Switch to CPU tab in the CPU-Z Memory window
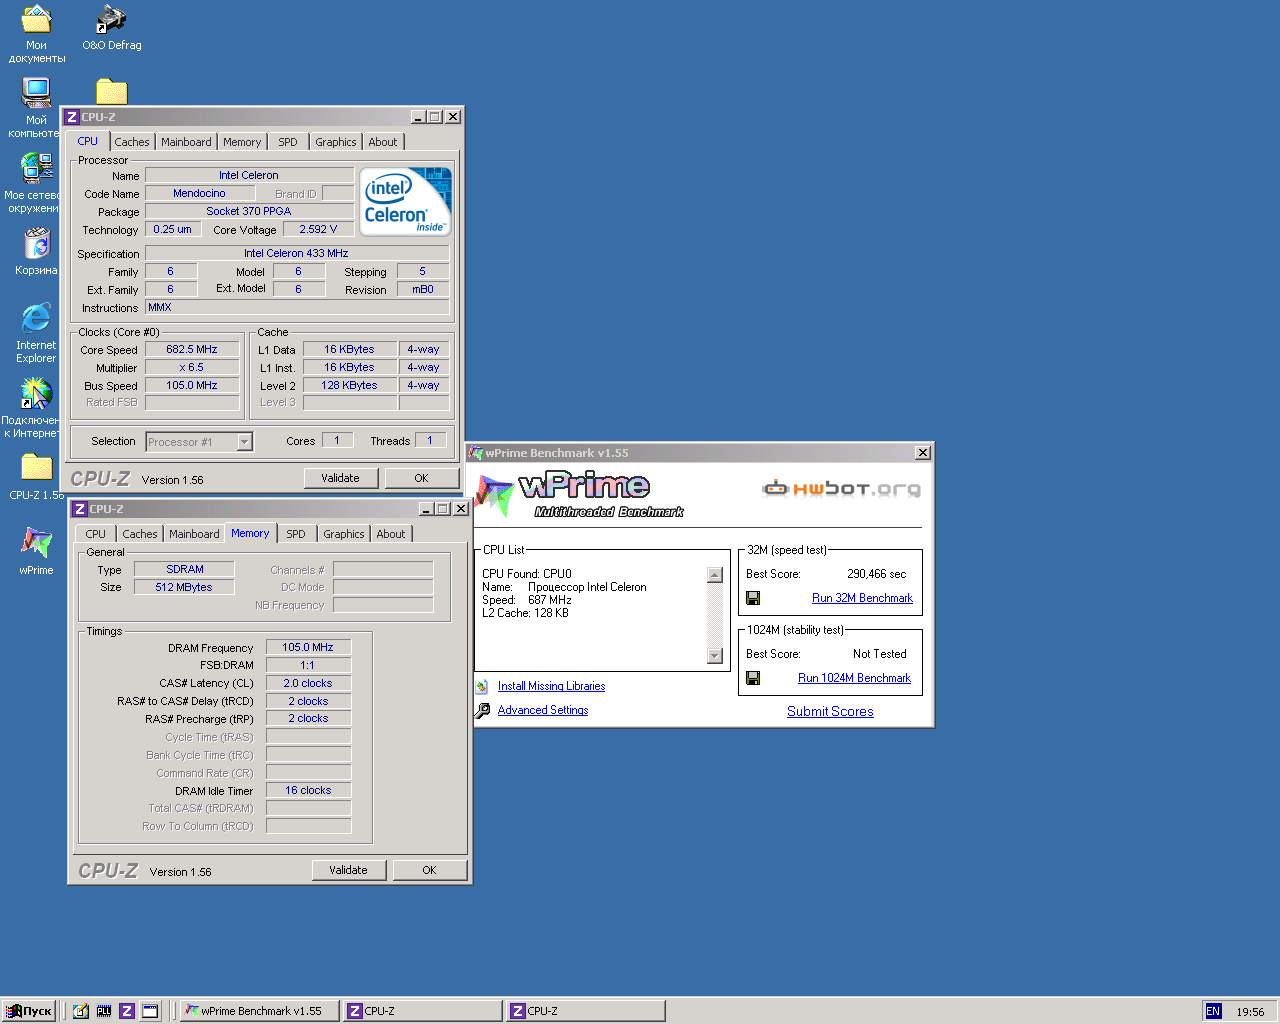 [x=96, y=534]
